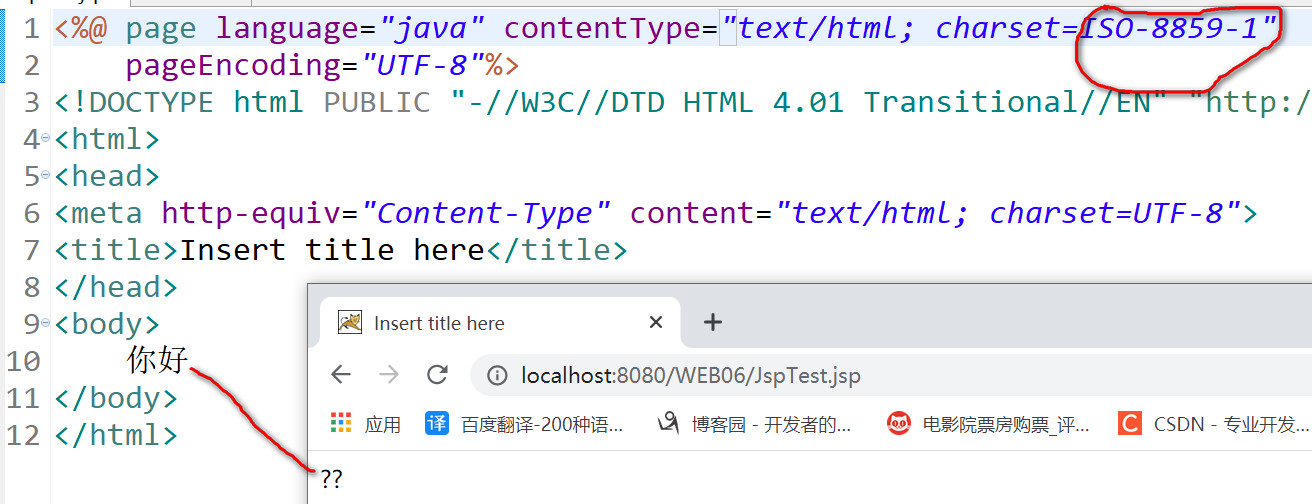Collapse the head tag fold on line 5

(x=46, y=177)
